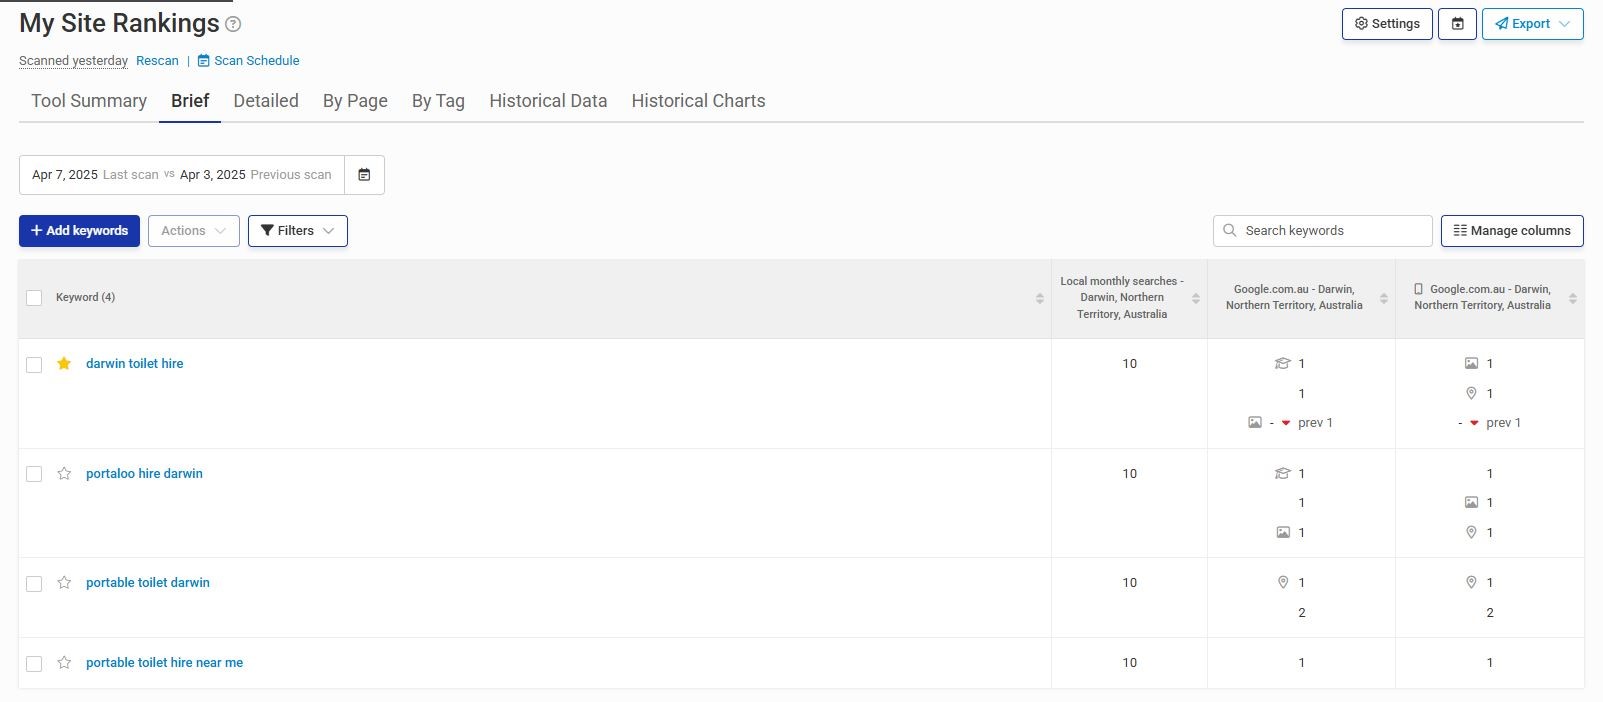The image size is (1603, 702).
Task: Sort by Local monthly searches column
Action: 1195,298
